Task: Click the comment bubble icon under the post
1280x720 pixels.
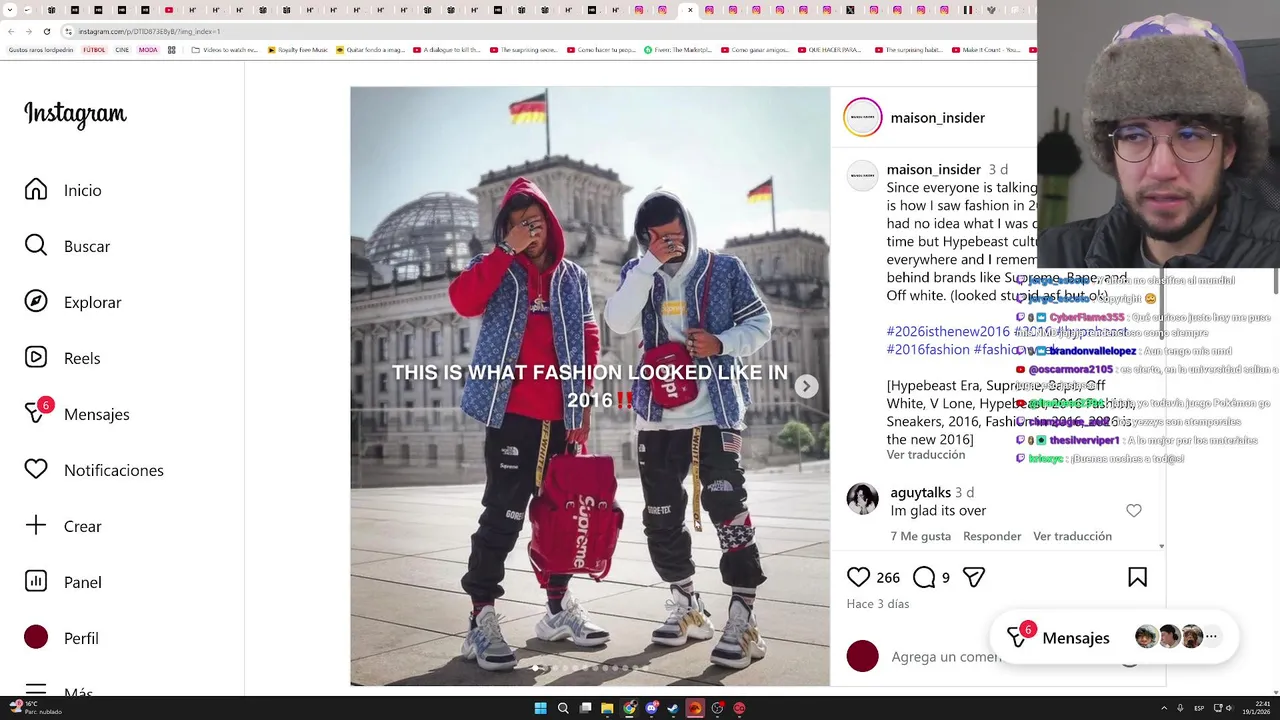Action: [x=924, y=577]
